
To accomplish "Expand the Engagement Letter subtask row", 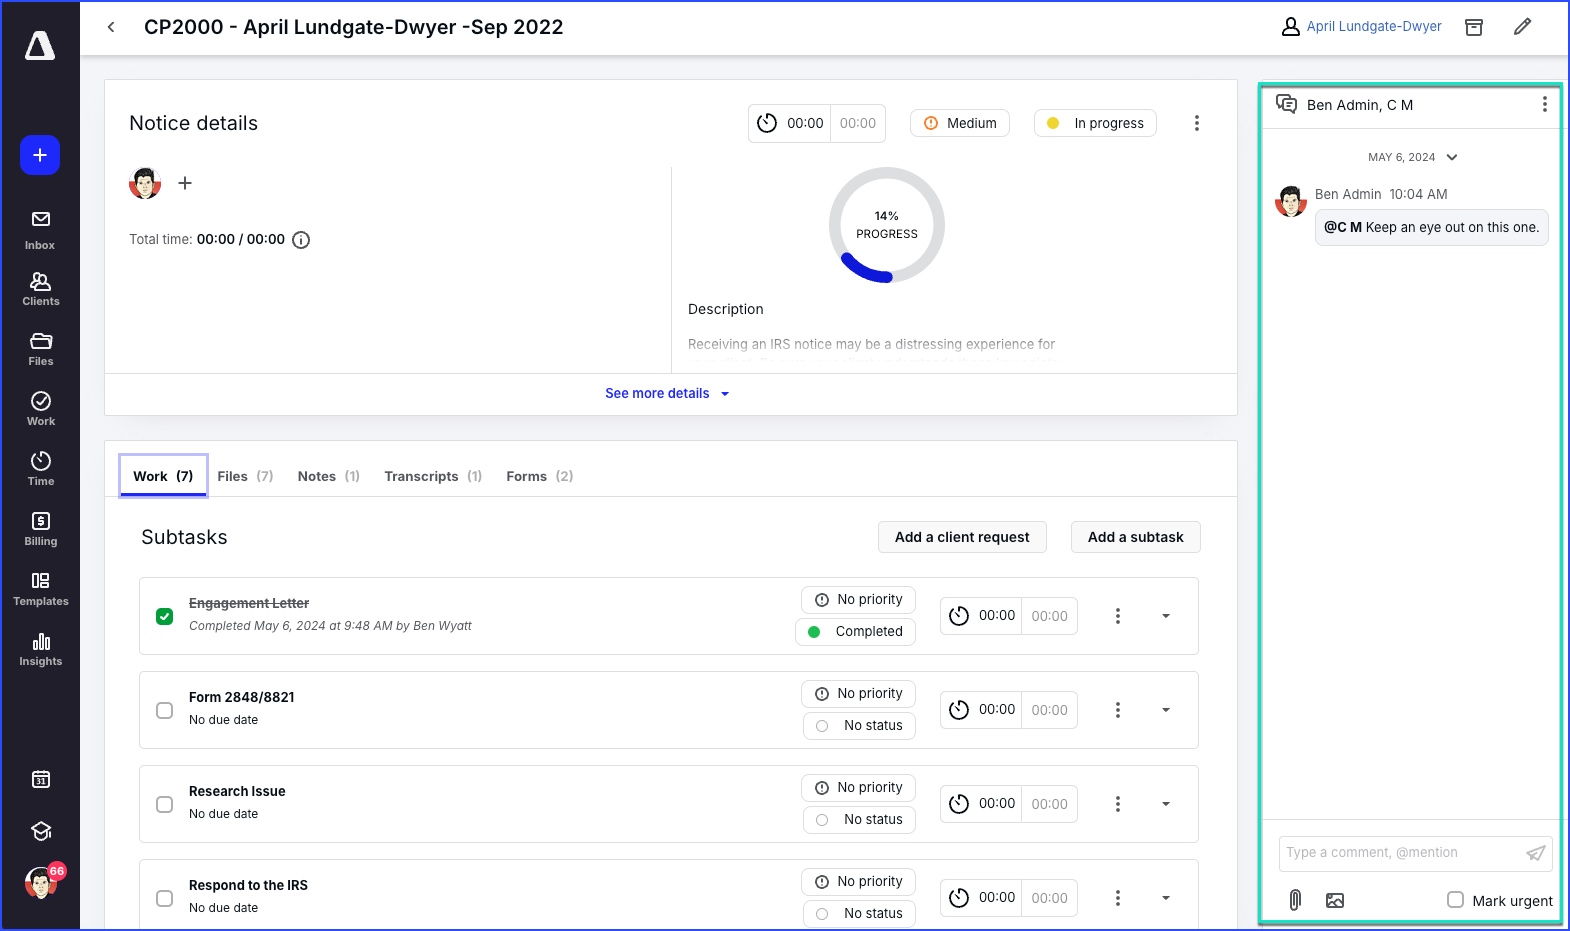I will (x=1166, y=616).
